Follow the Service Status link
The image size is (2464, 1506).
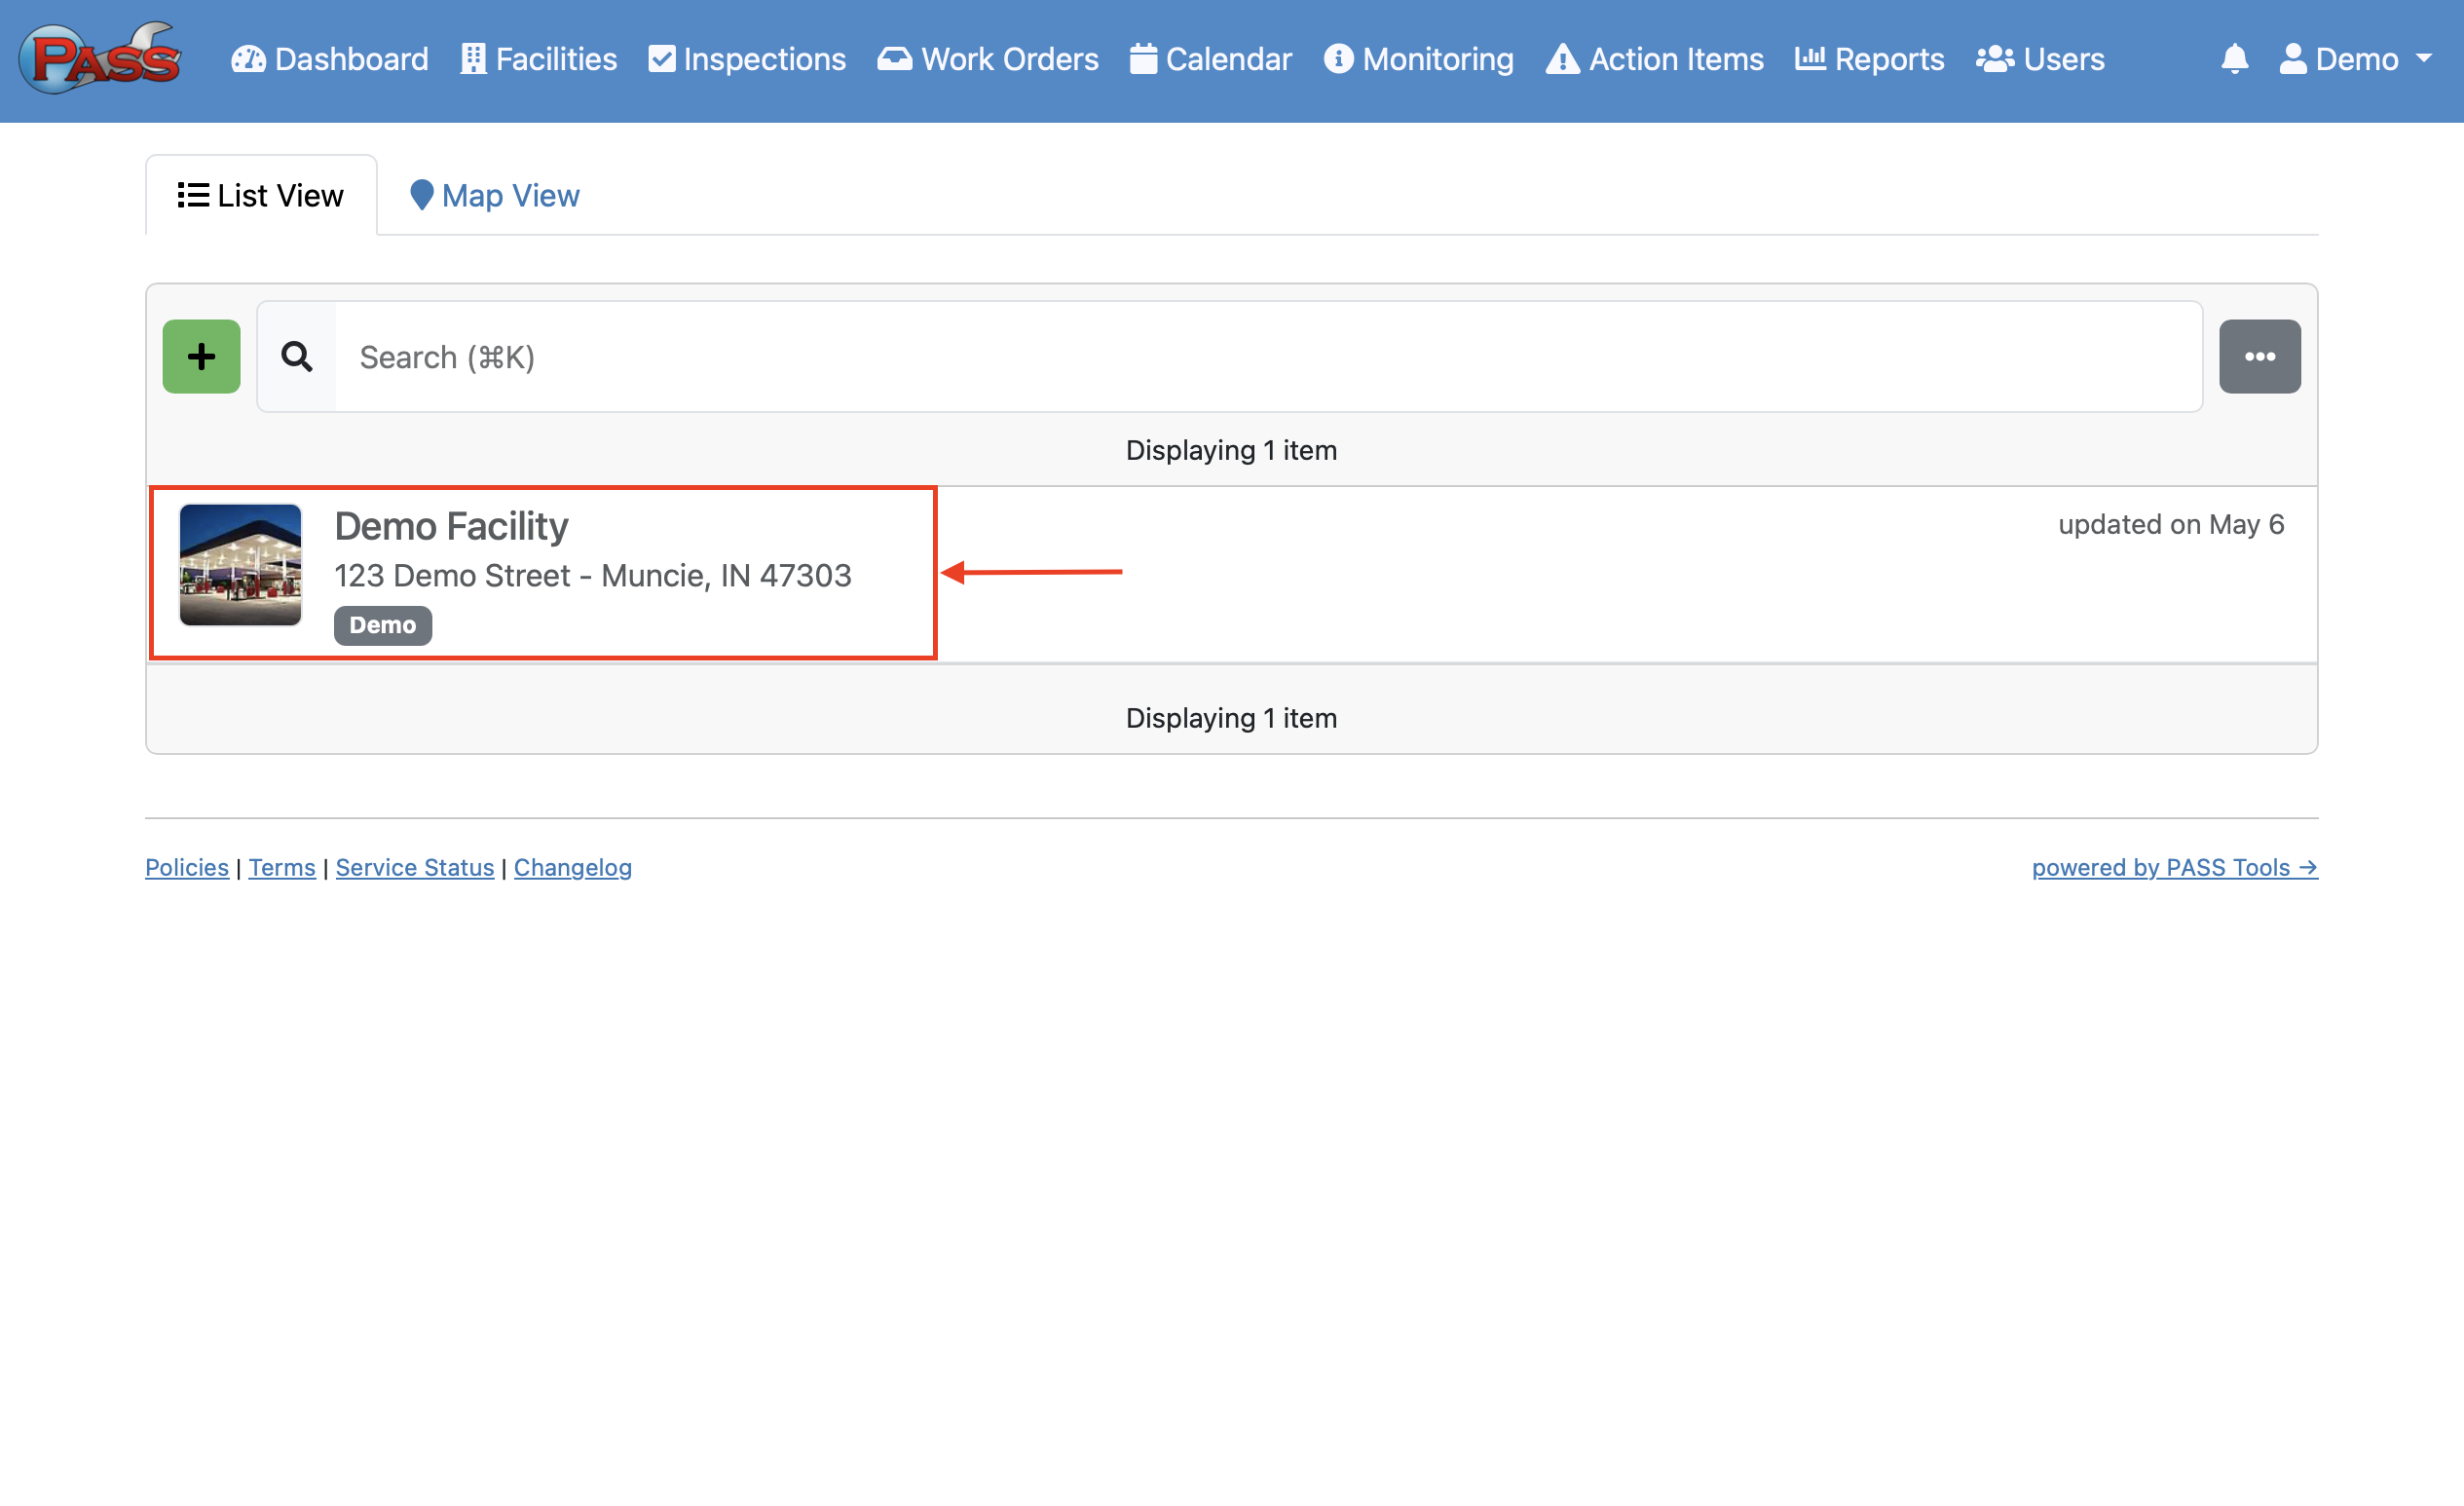pyautogui.click(x=414, y=867)
